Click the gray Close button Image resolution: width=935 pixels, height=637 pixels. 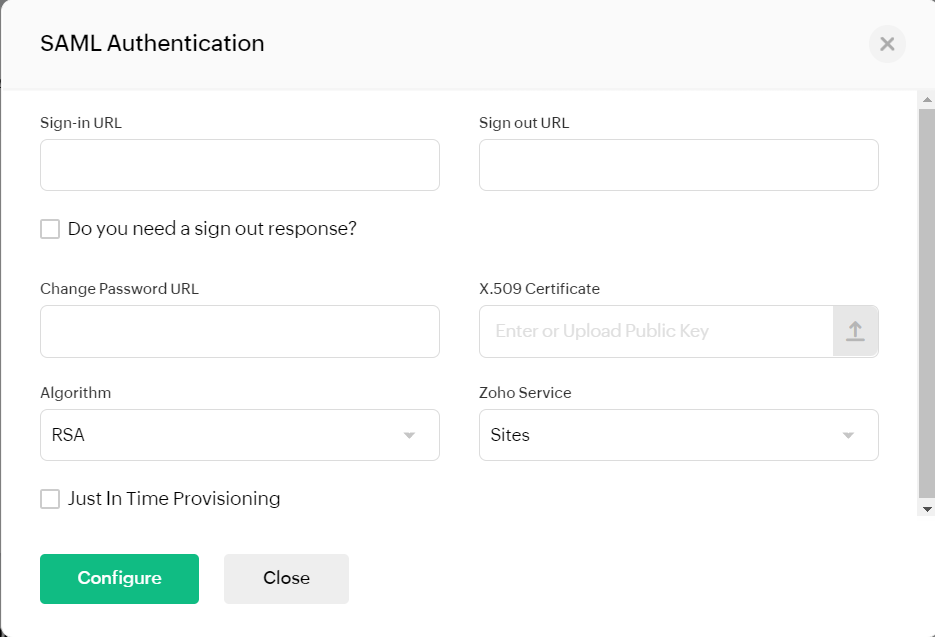(x=286, y=579)
